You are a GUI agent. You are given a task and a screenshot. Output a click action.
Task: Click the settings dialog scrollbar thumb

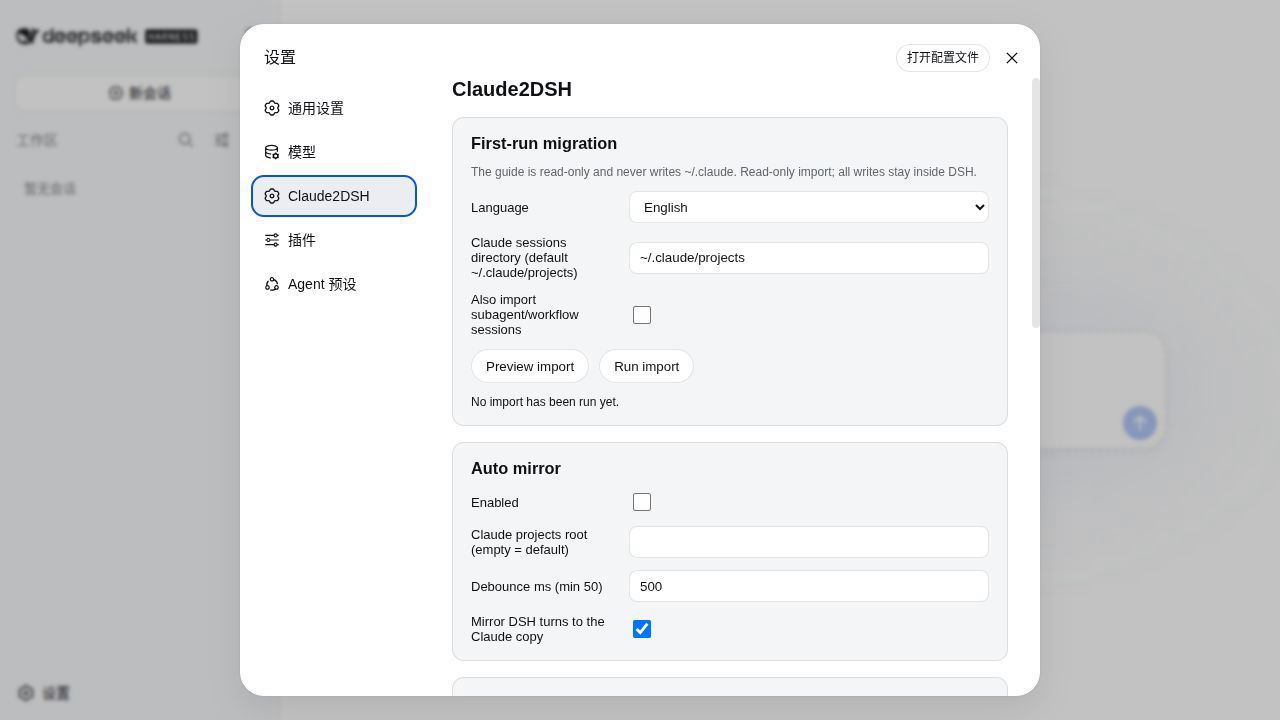pos(1035,203)
